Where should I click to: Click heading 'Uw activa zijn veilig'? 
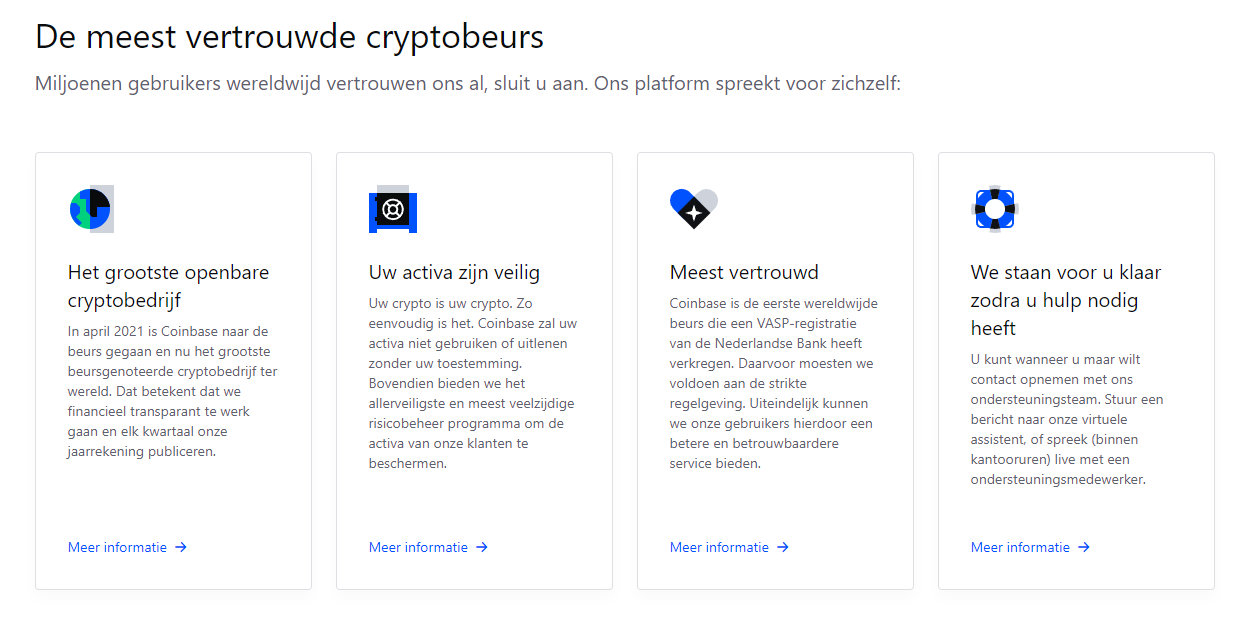(x=454, y=272)
